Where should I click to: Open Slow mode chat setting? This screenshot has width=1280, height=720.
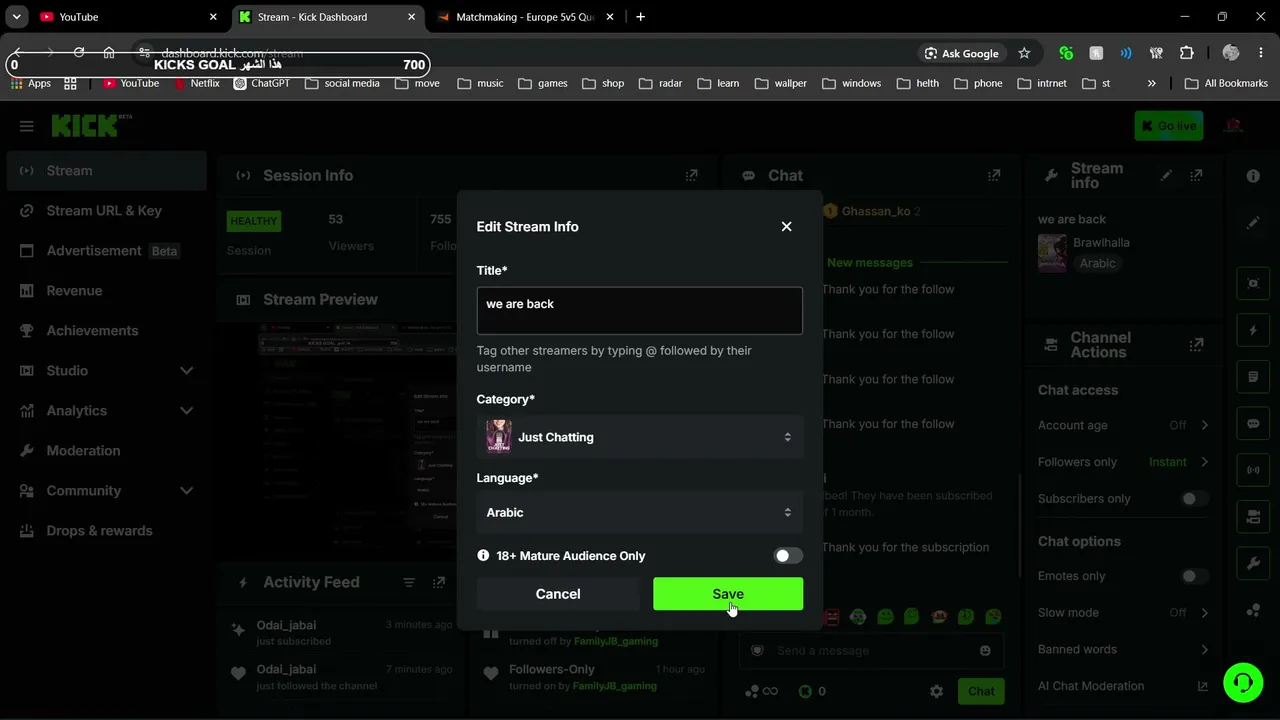coord(1123,613)
